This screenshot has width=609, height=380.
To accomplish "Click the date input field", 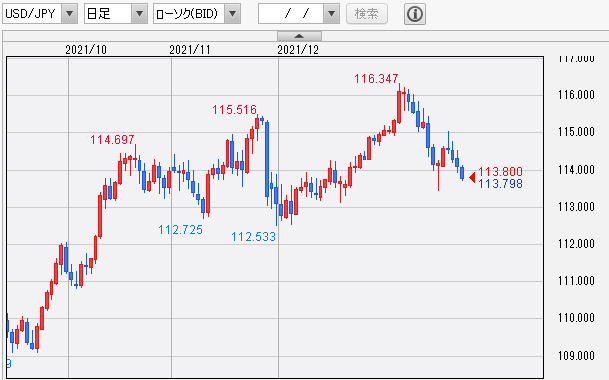I will click(291, 14).
